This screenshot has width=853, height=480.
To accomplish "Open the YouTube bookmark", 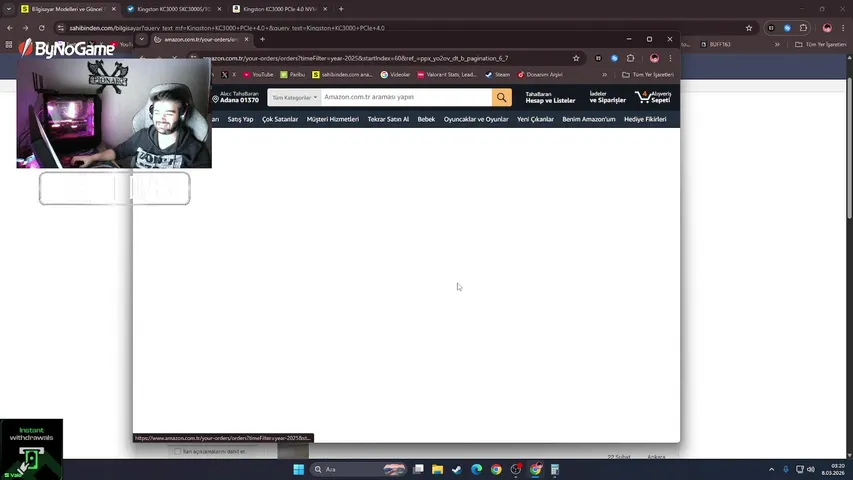I will click(x=258, y=75).
